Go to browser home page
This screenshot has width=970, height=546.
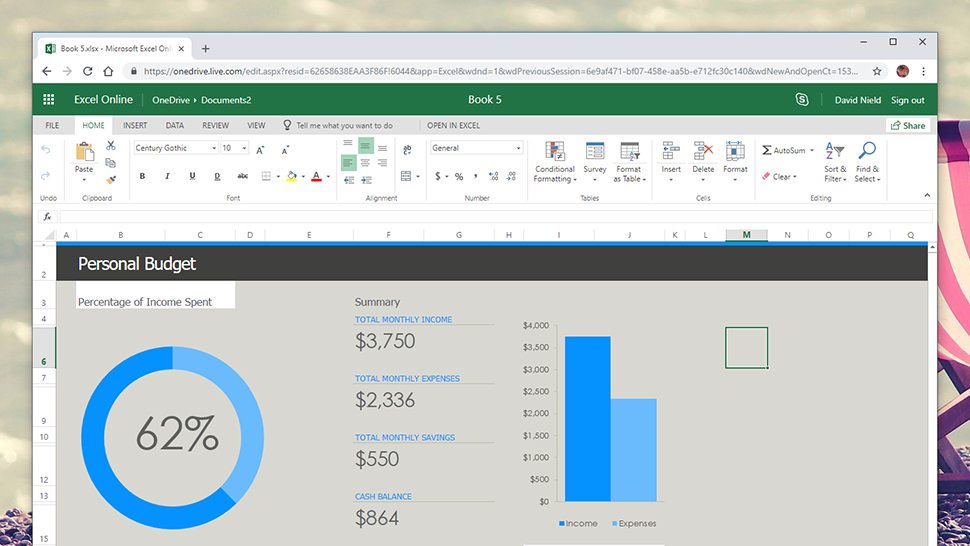tap(108, 71)
